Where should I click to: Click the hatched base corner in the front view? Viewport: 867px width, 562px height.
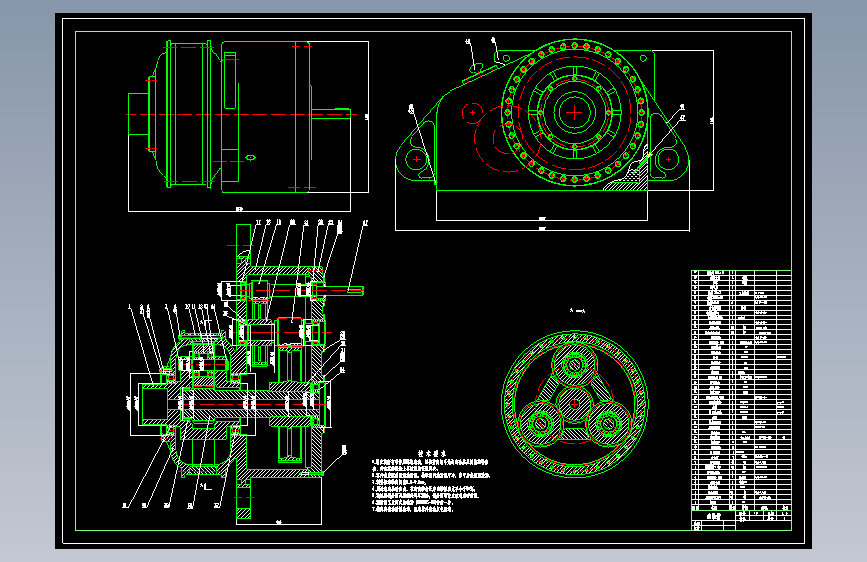628,181
